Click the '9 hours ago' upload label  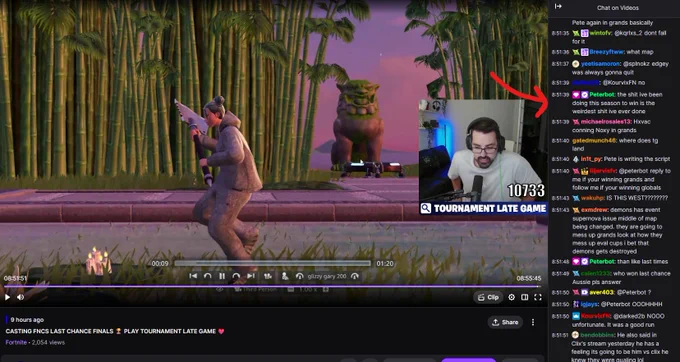pyautogui.click(x=27, y=320)
